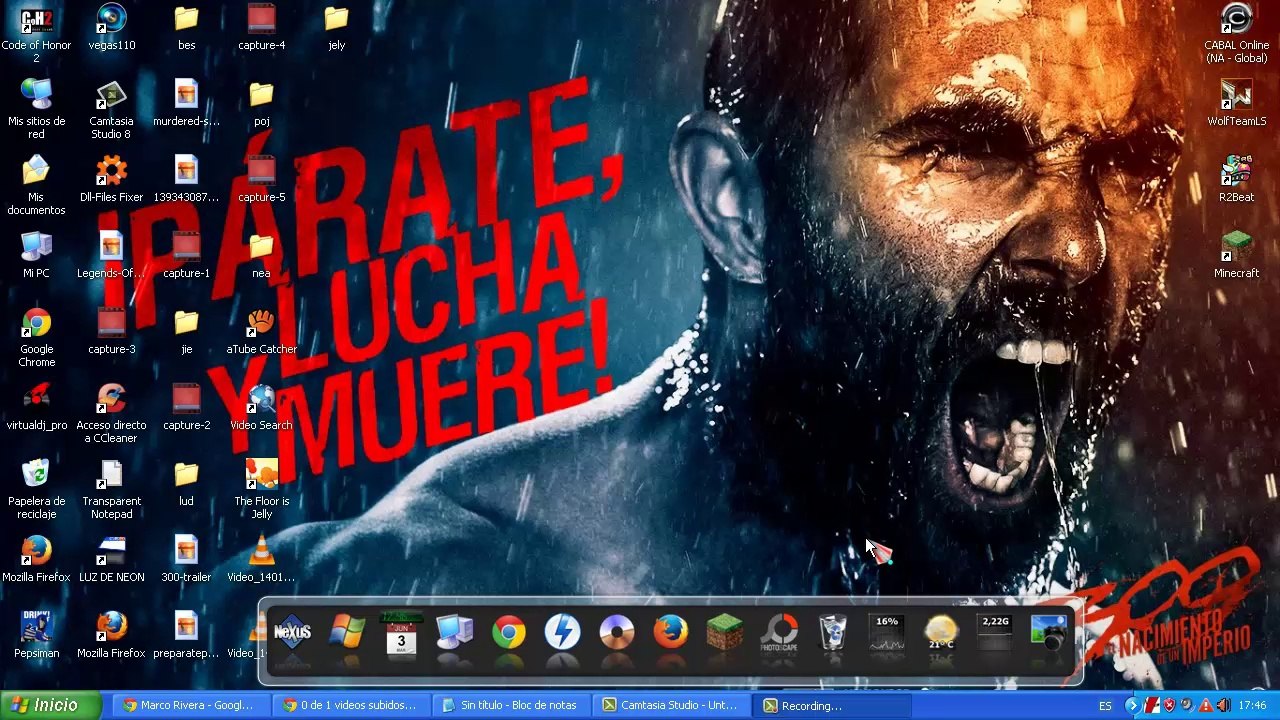The width and height of the screenshot is (1280, 720).
Task: Select the Dll-Files Fixer desktop icon
Action: point(111,179)
